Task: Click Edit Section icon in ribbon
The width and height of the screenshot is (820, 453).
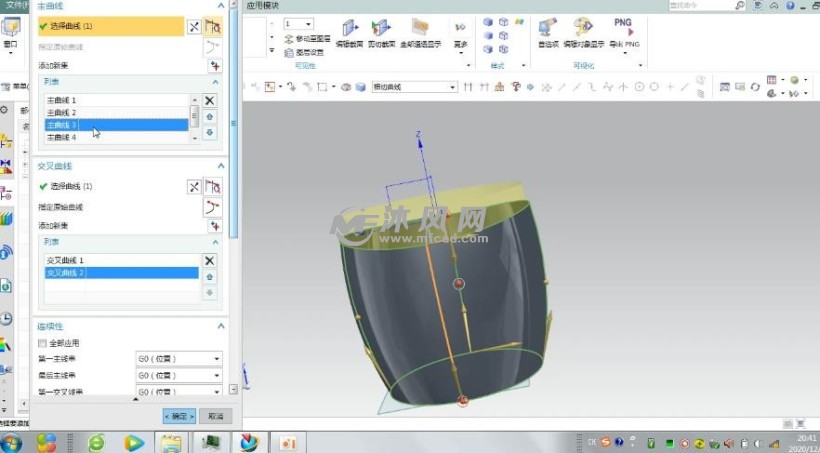Action: (350, 29)
